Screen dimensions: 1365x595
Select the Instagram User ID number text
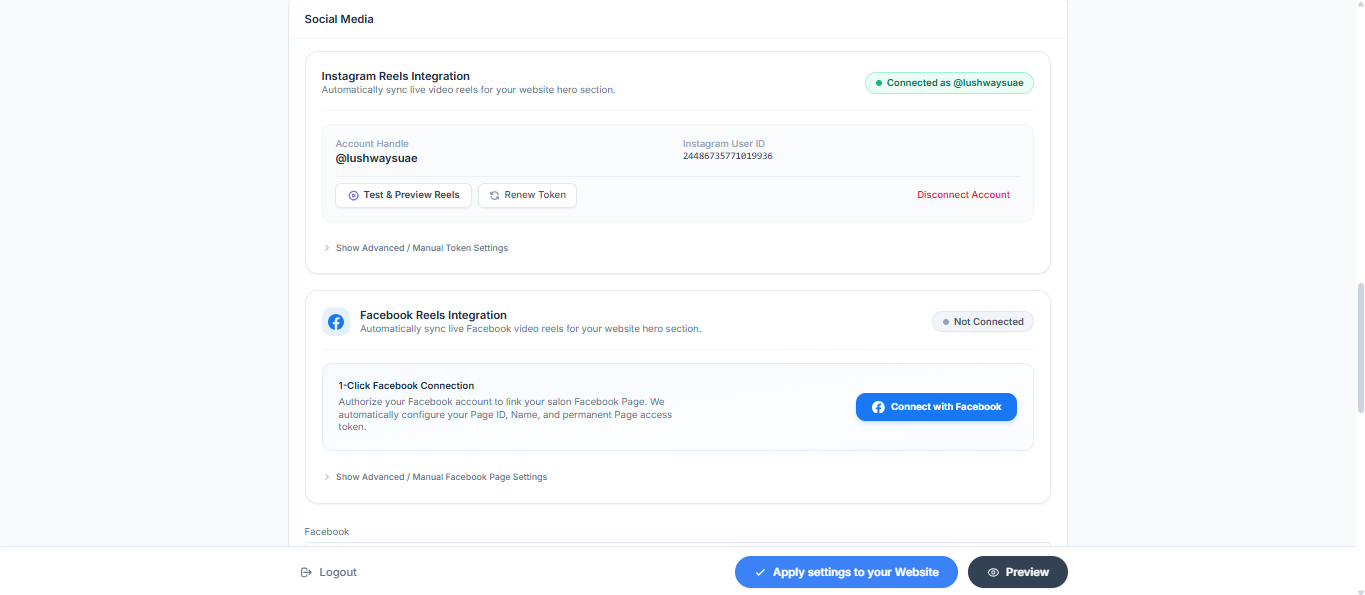728,157
